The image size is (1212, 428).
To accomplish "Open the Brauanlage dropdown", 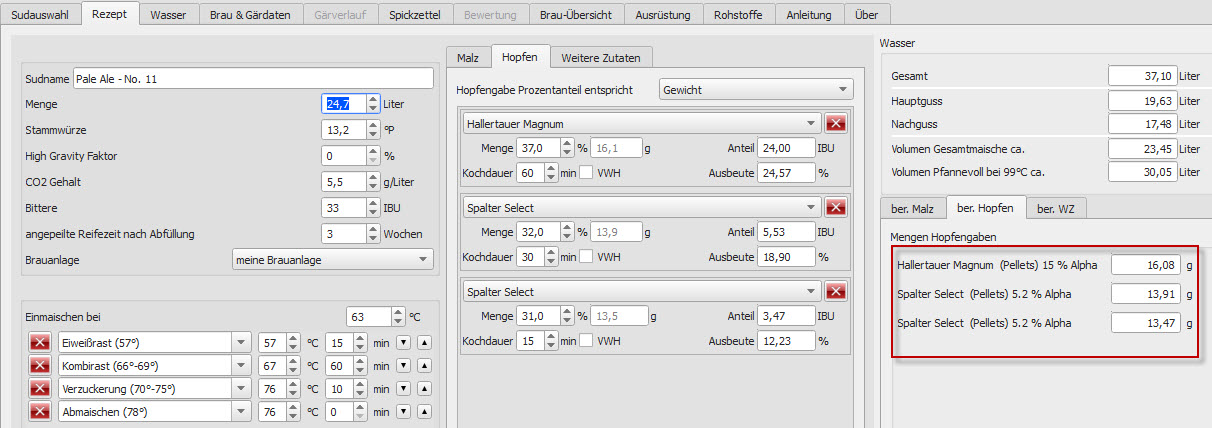I will [x=332, y=260].
